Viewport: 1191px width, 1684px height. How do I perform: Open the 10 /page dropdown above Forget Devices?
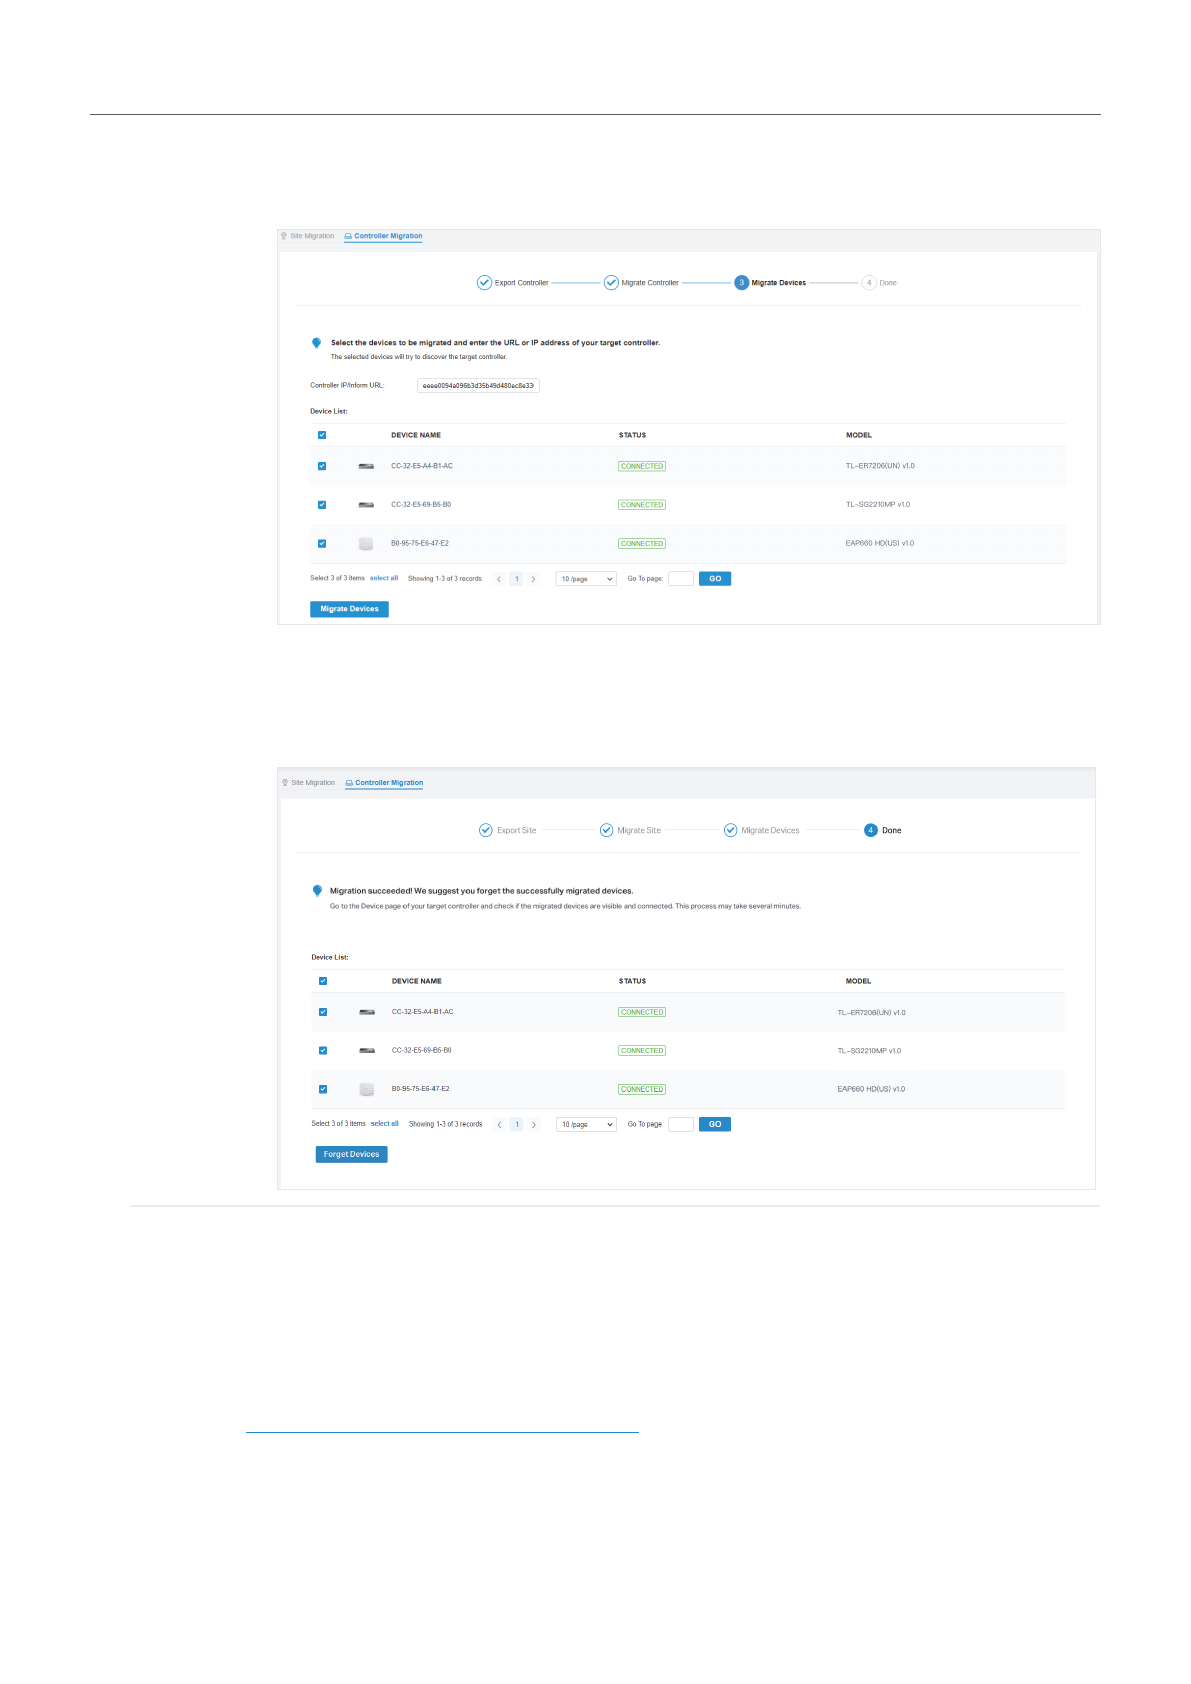(586, 1125)
